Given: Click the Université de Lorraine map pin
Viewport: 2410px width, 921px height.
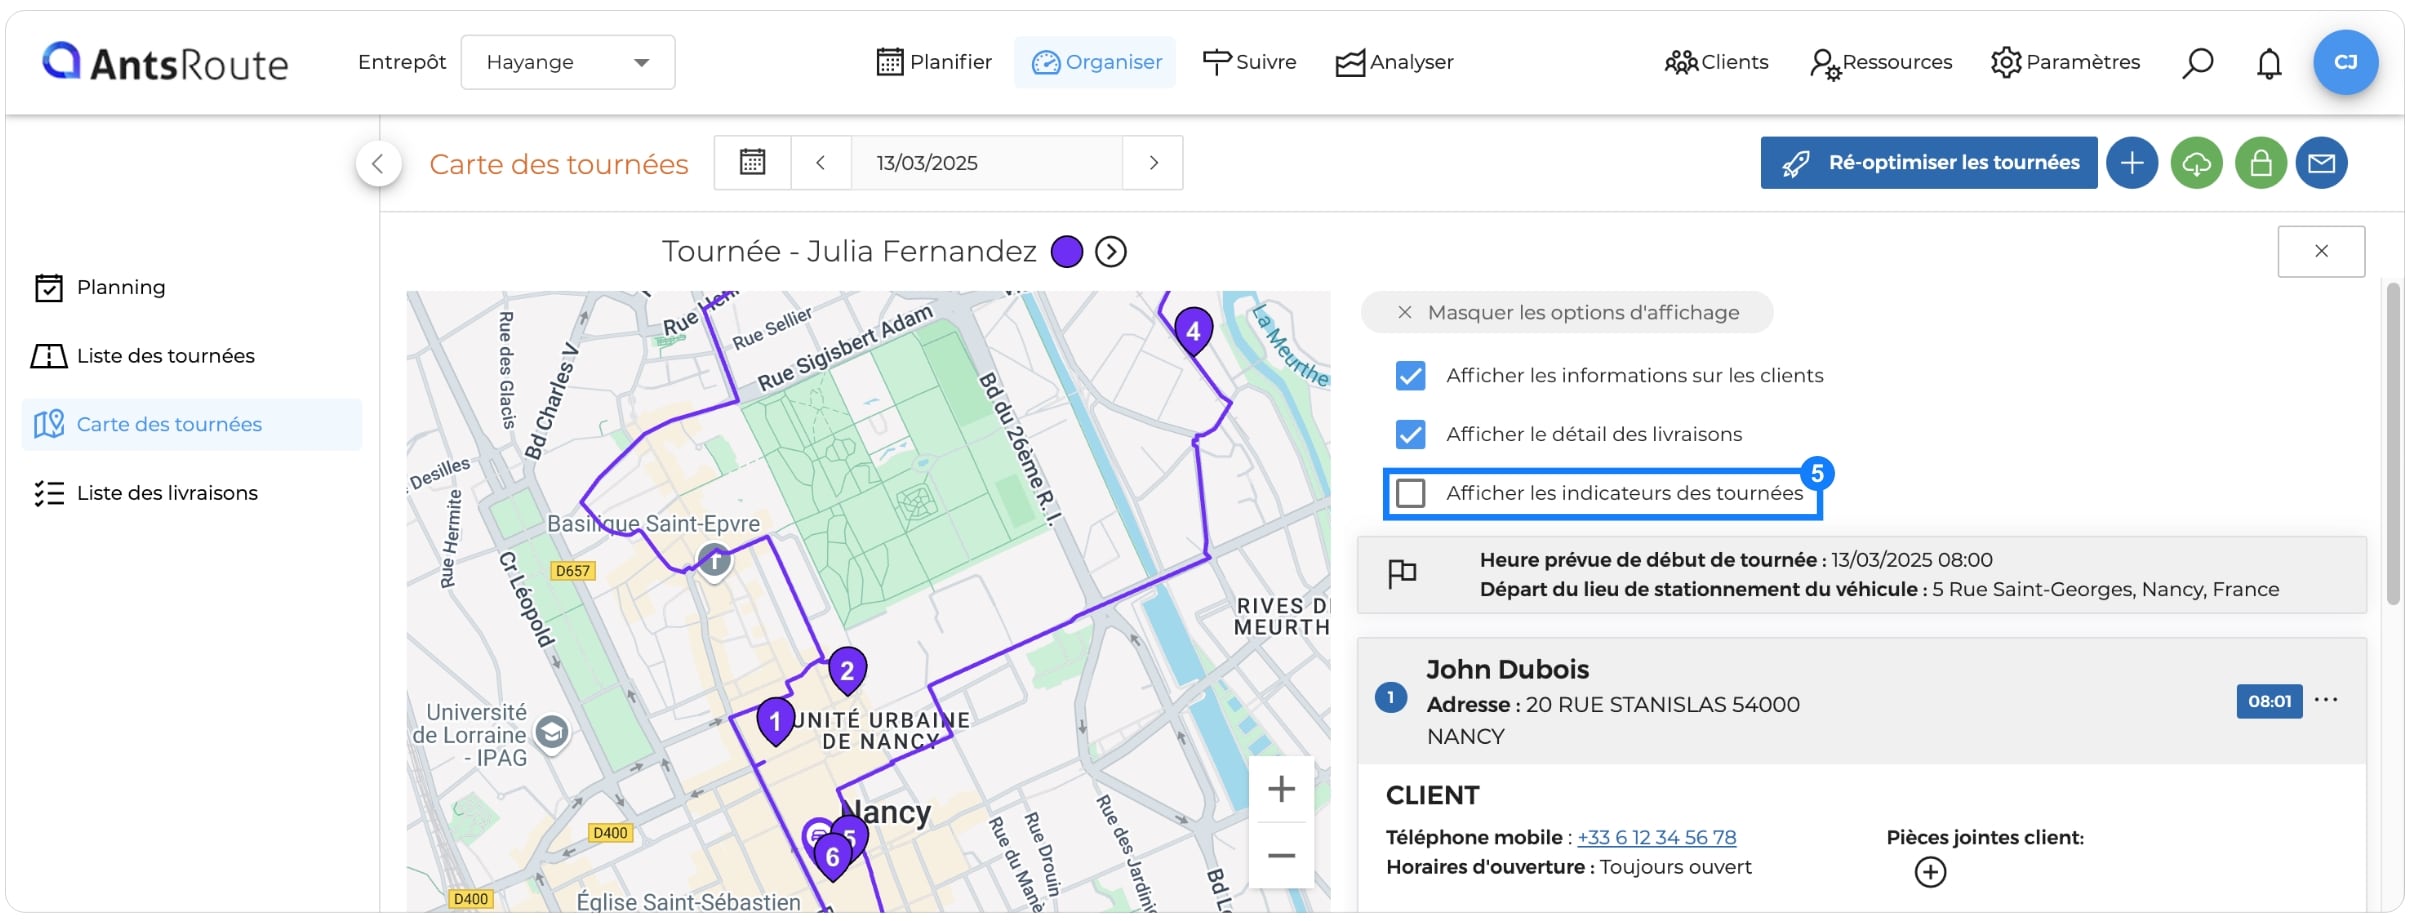Looking at the screenshot, I should pos(551,733).
